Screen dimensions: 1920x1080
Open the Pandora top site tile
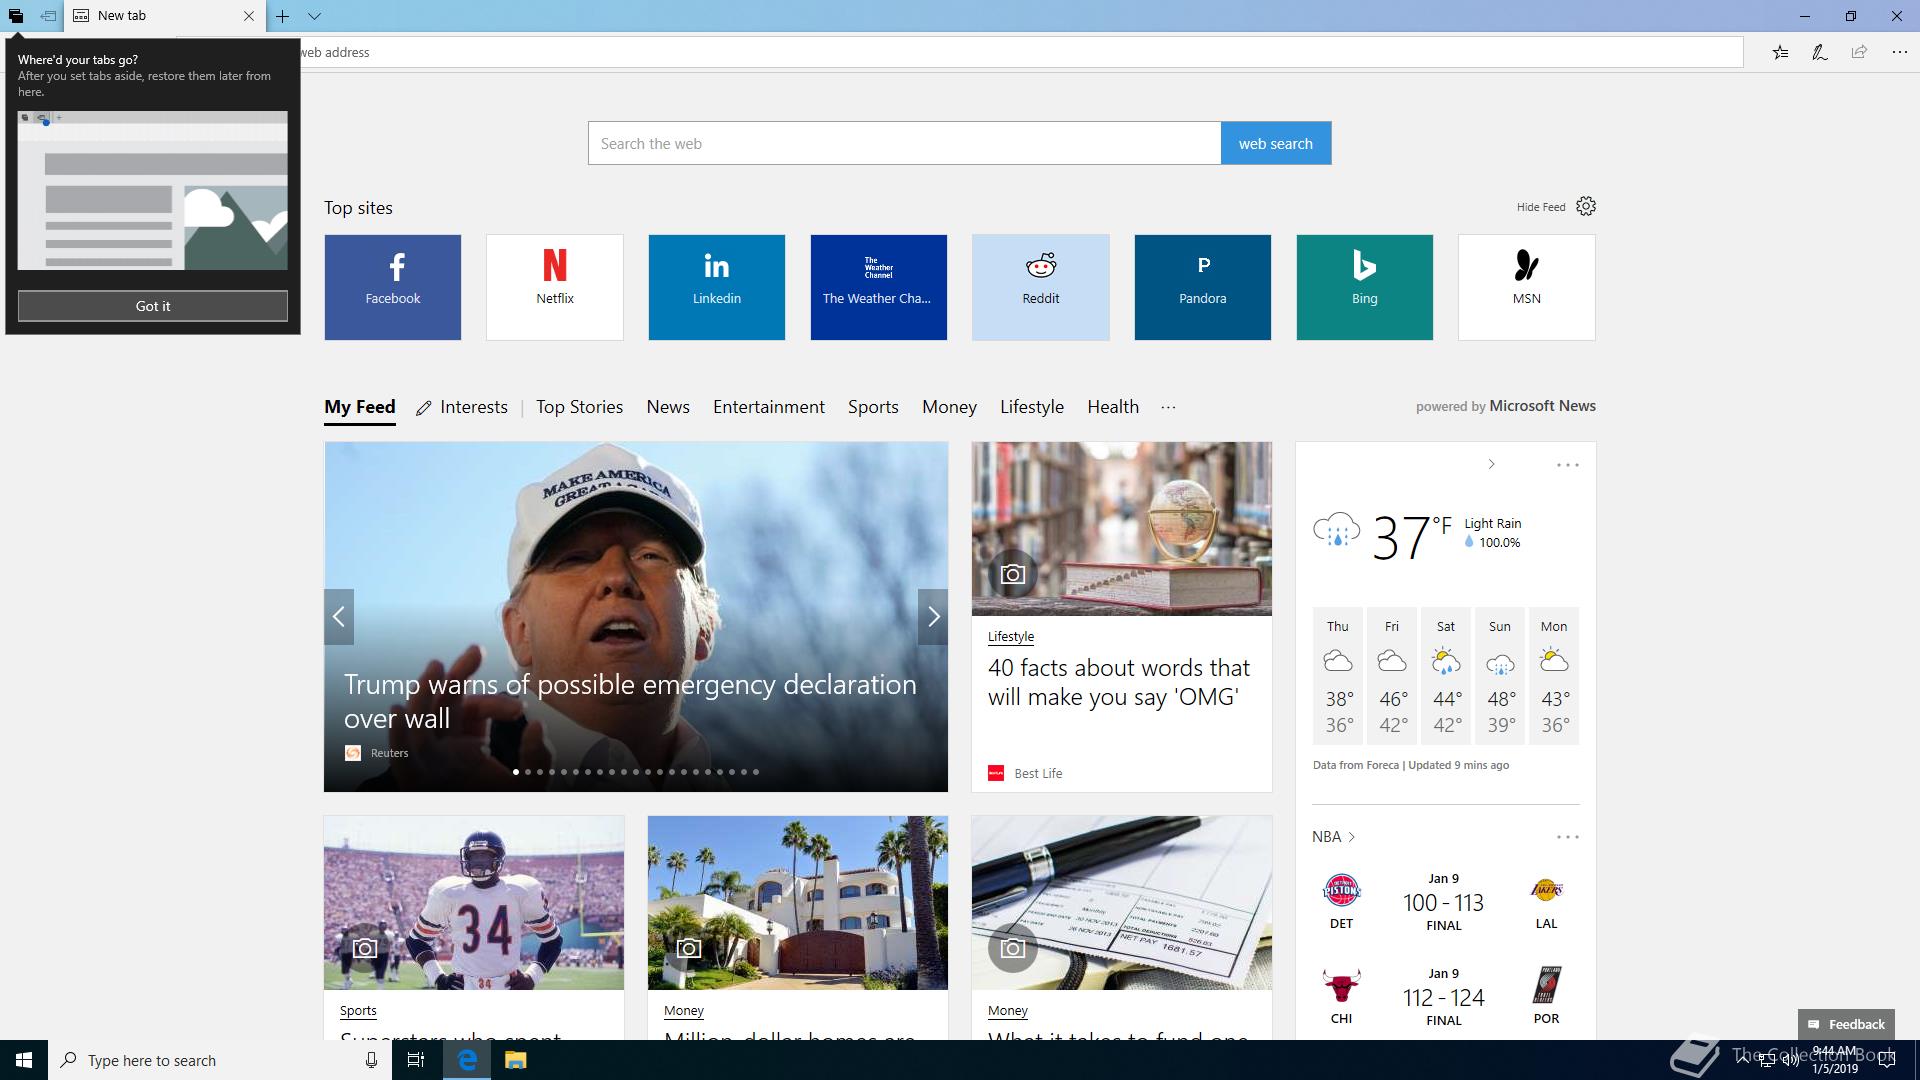[1203, 287]
